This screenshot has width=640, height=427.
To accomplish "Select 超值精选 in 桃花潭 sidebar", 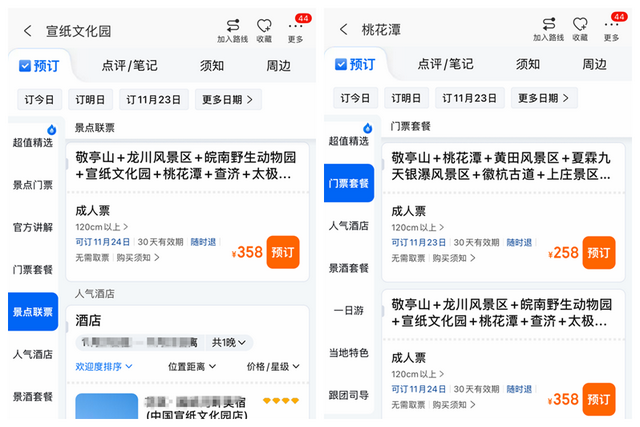I will (x=349, y=141).
